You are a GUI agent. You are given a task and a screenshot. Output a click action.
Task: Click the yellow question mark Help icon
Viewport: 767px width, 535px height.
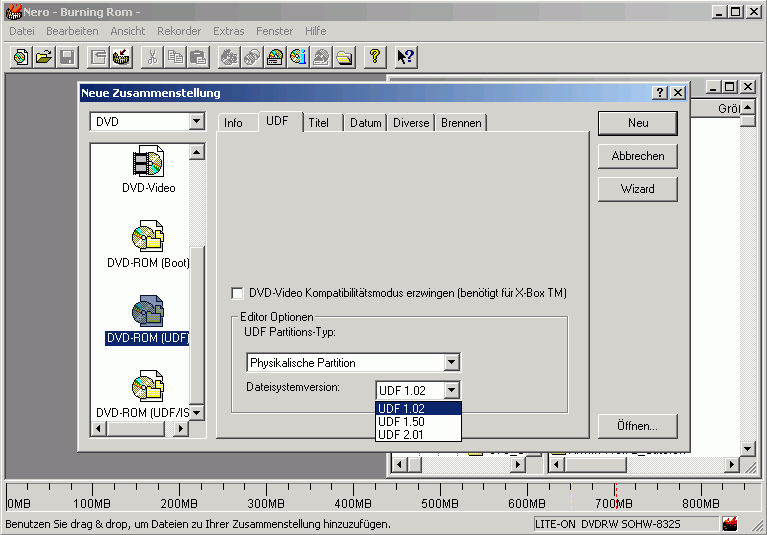point(375,57)
